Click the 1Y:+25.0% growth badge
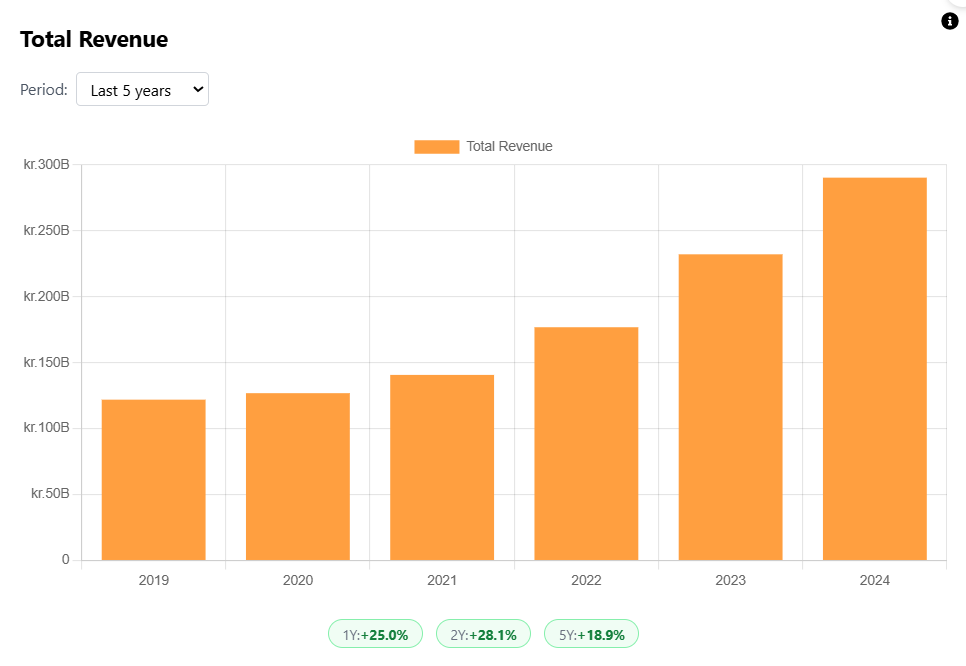The height and width of the screenshot is (666, 966). click(375, 634)
